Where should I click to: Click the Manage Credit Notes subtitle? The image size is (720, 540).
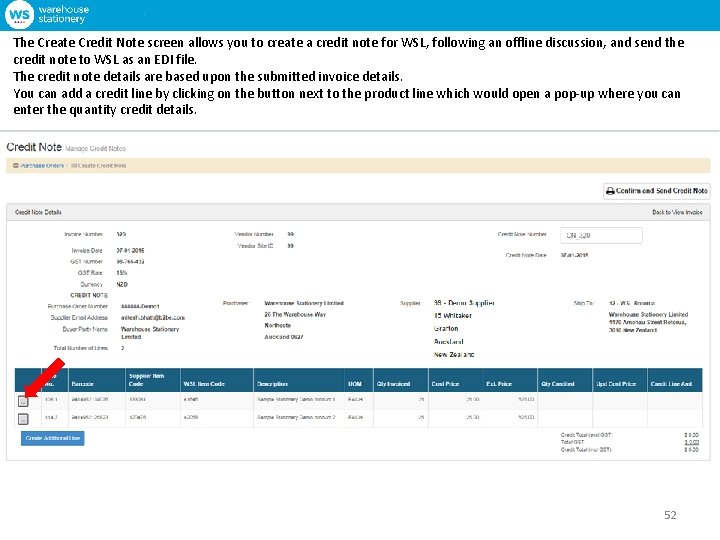[x=95, y=149]
